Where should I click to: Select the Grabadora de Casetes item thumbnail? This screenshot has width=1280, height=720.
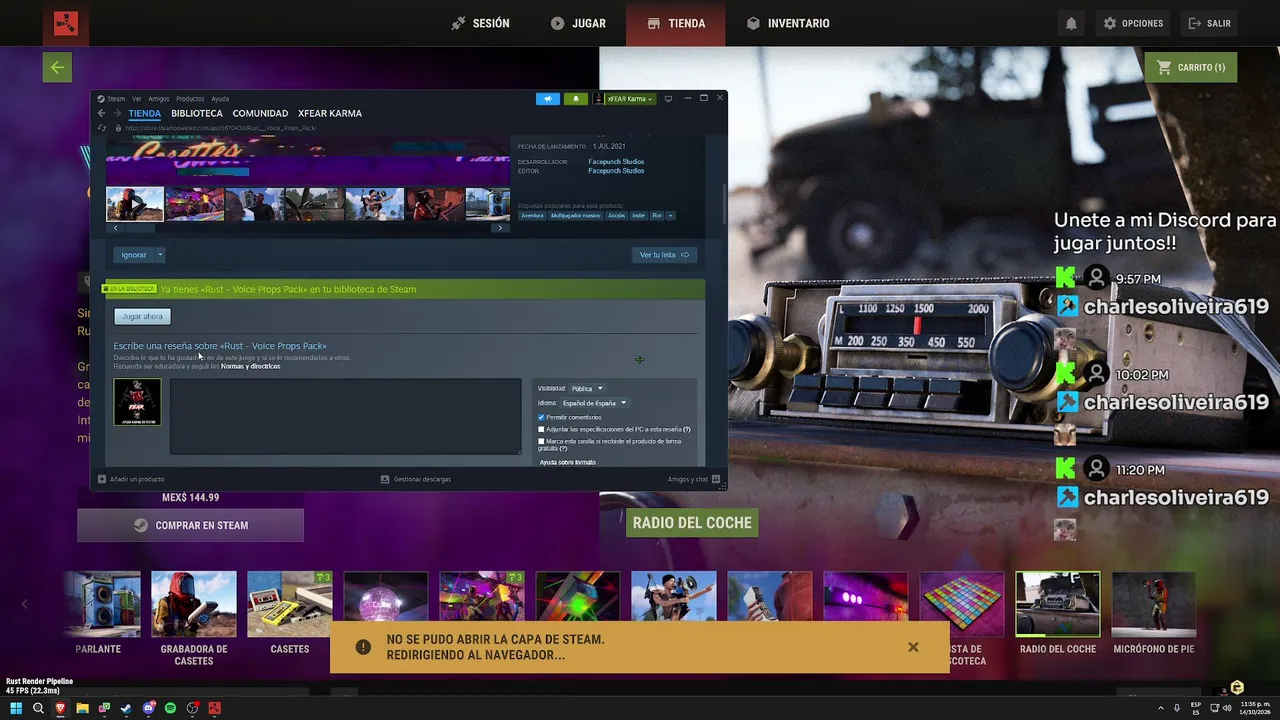194,604
